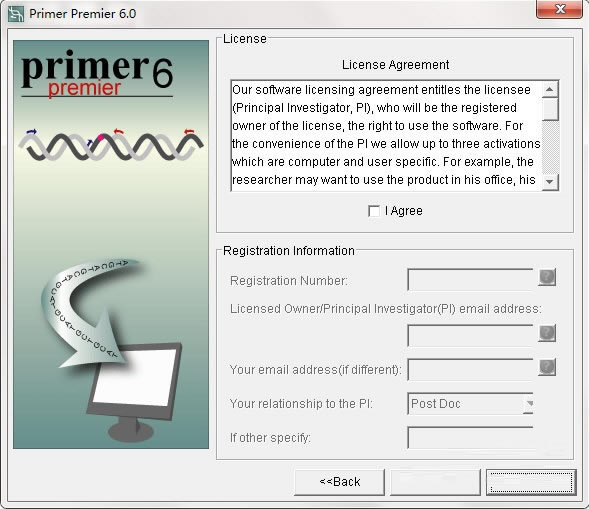The height and width of the screenshot is (509, 589).
Task: Click the If other specify input field
Action: tap(470, 438)
